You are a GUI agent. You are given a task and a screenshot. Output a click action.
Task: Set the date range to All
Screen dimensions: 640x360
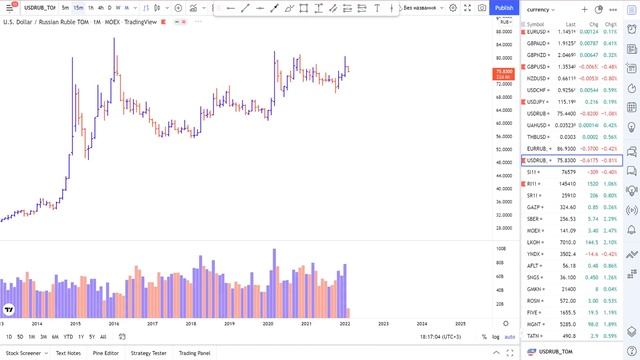[103, 337]
